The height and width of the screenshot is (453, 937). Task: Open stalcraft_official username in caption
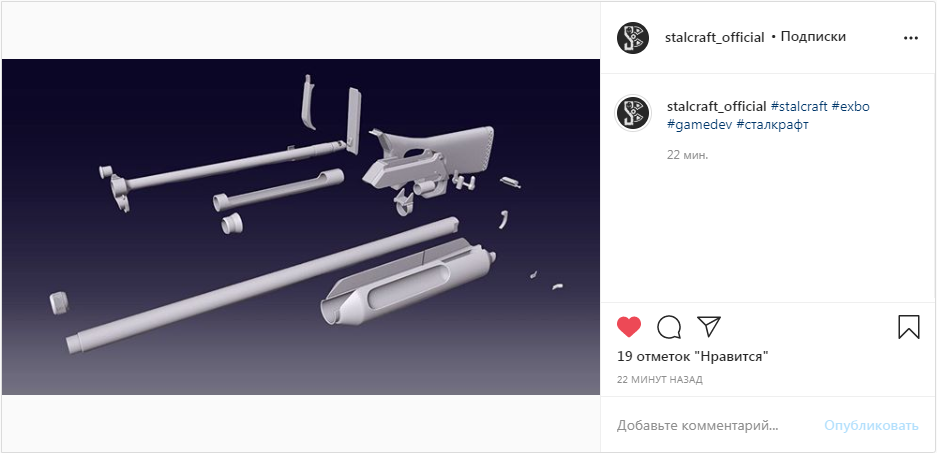coord(716,106)
